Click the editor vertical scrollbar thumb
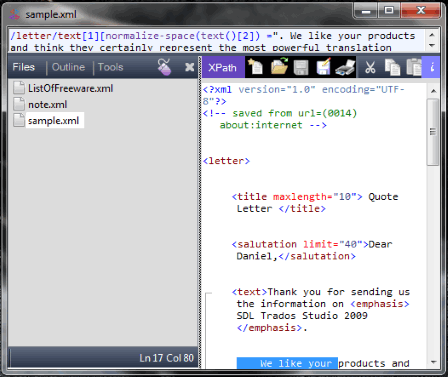Screen dimensions: 448x377 click(x=433, y=132)
